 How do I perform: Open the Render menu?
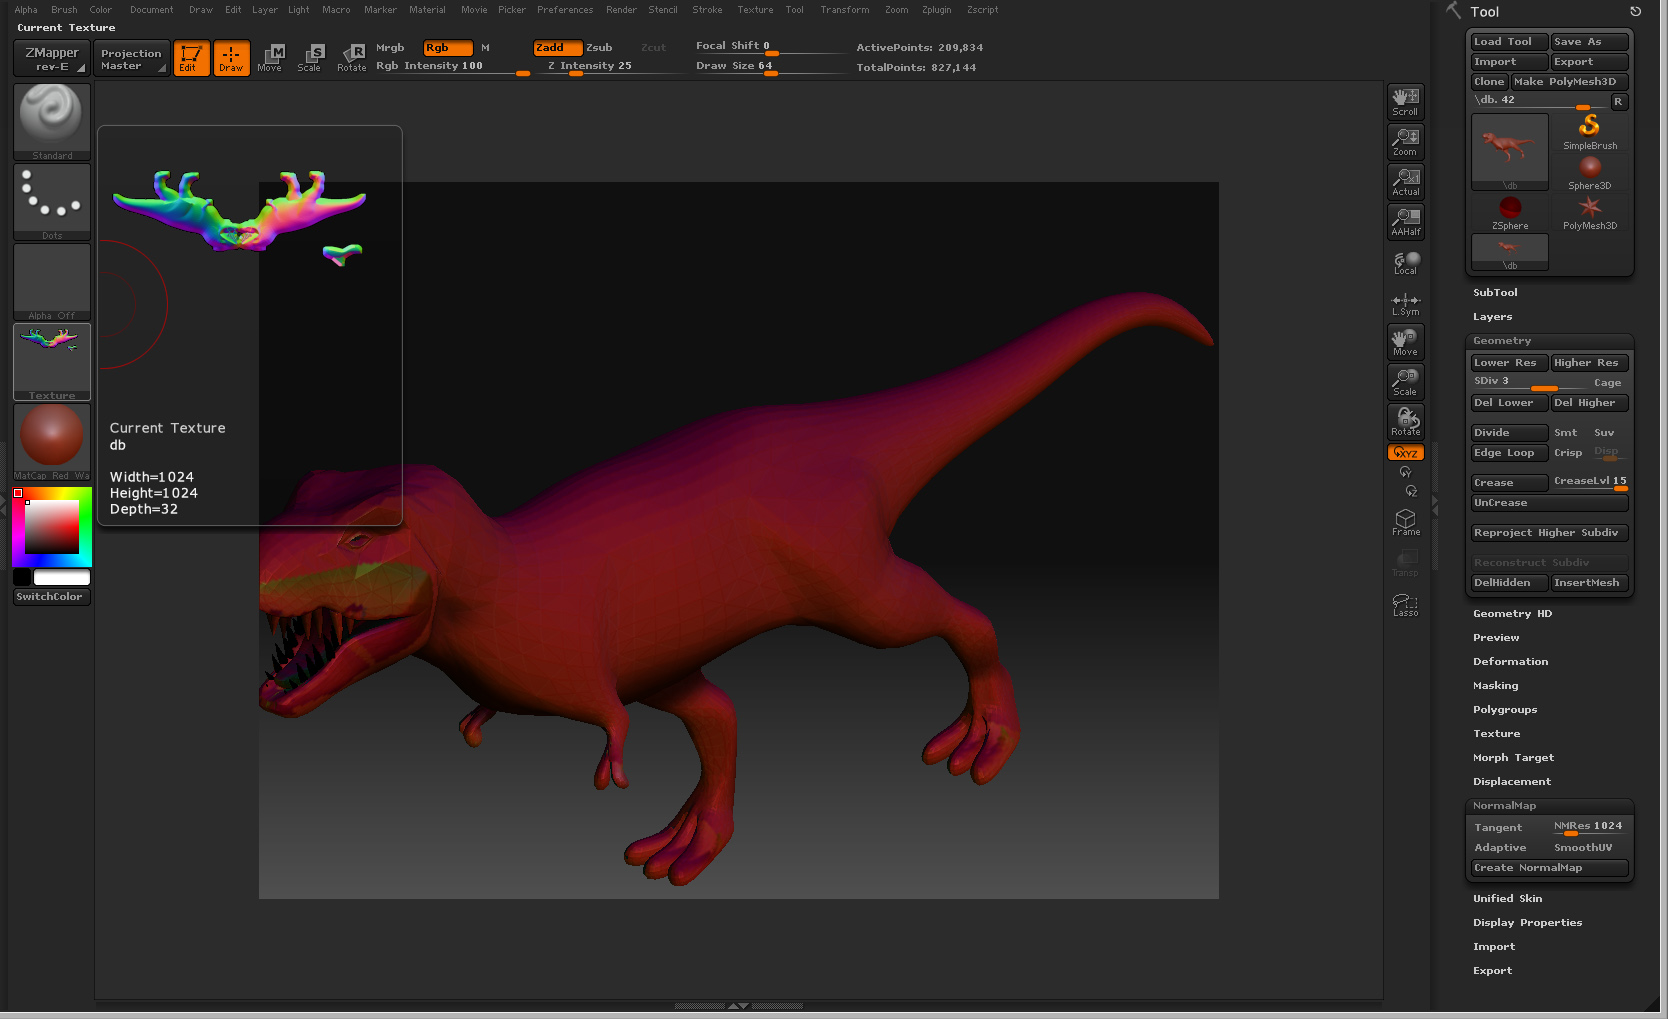(621, 10)
